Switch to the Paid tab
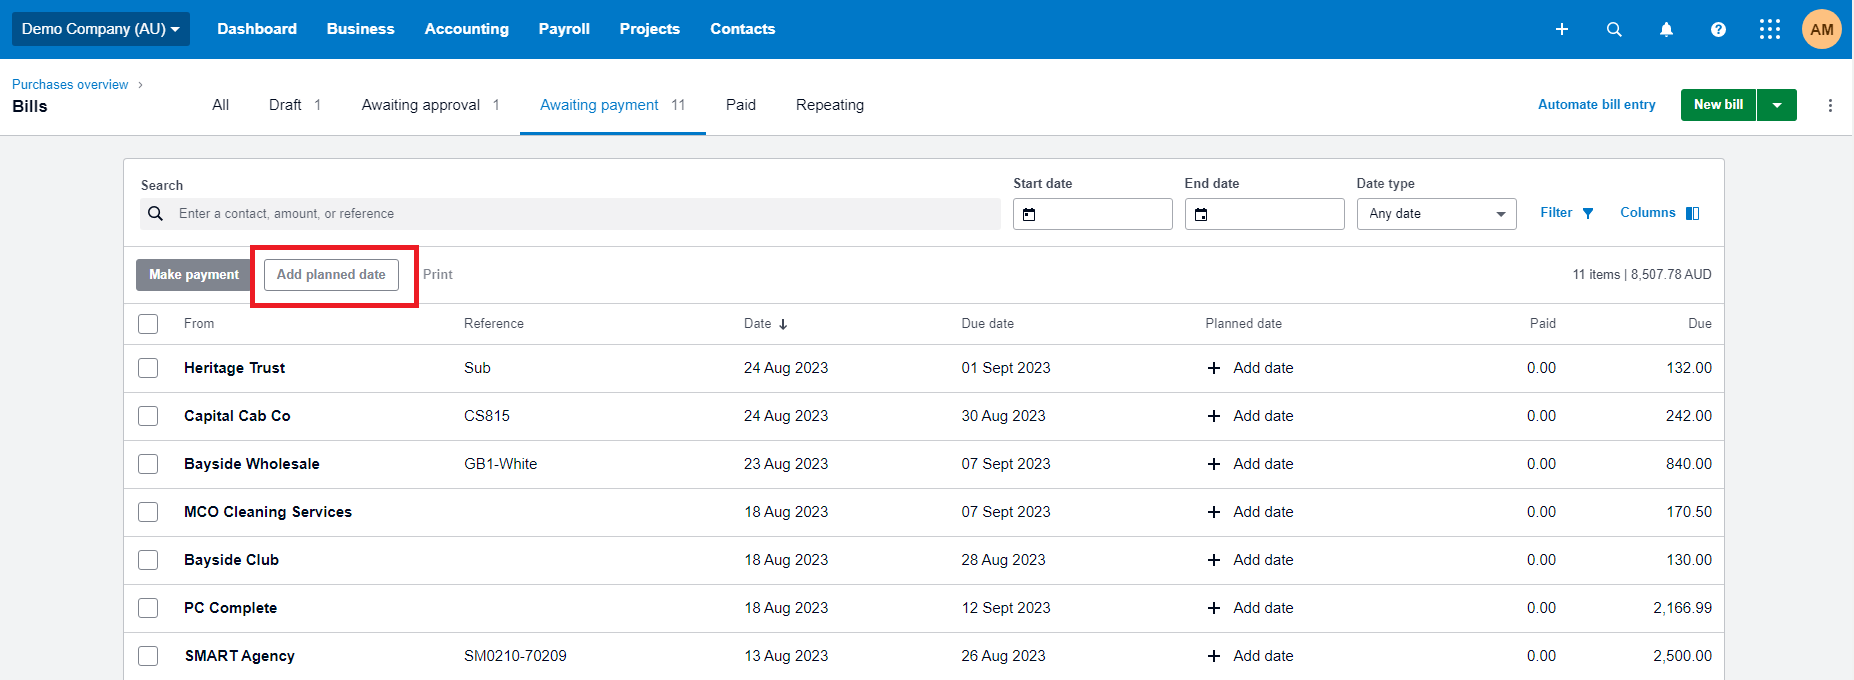 (x=741, y=105)
